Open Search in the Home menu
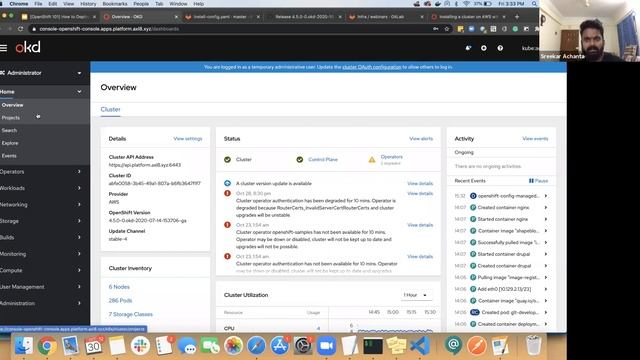The image size is (640, 360). point(9,130)
